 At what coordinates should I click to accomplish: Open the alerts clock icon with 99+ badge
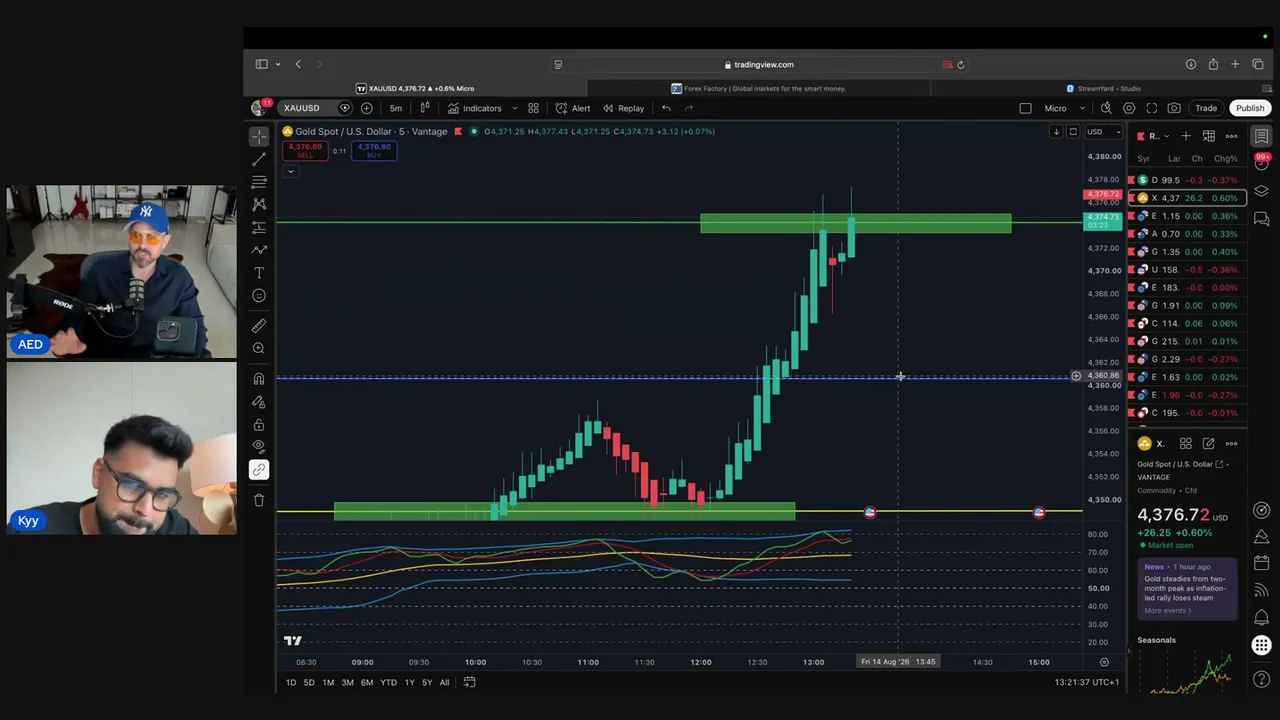(1262, 163)
